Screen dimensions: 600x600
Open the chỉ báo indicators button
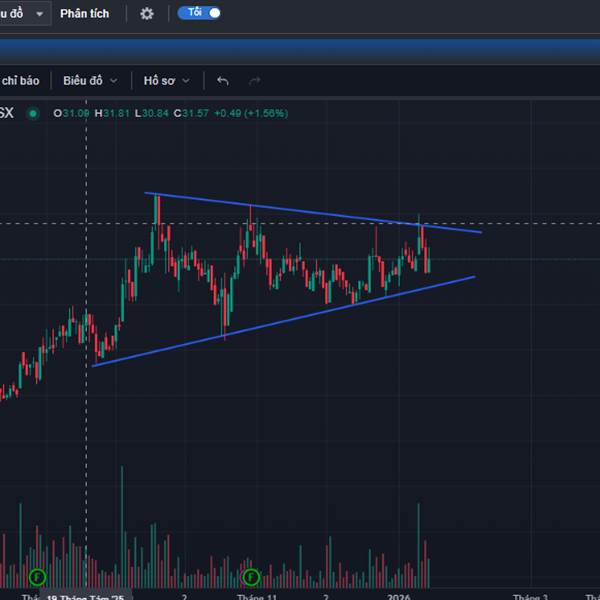20,81
